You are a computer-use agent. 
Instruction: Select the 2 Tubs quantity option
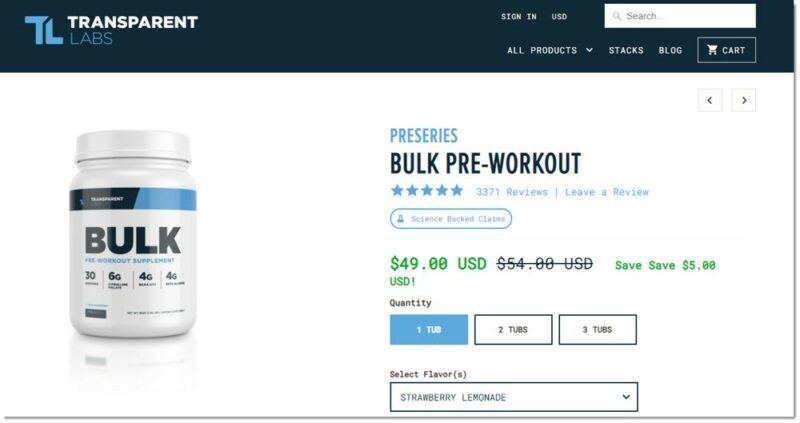(x=513, y=330)
